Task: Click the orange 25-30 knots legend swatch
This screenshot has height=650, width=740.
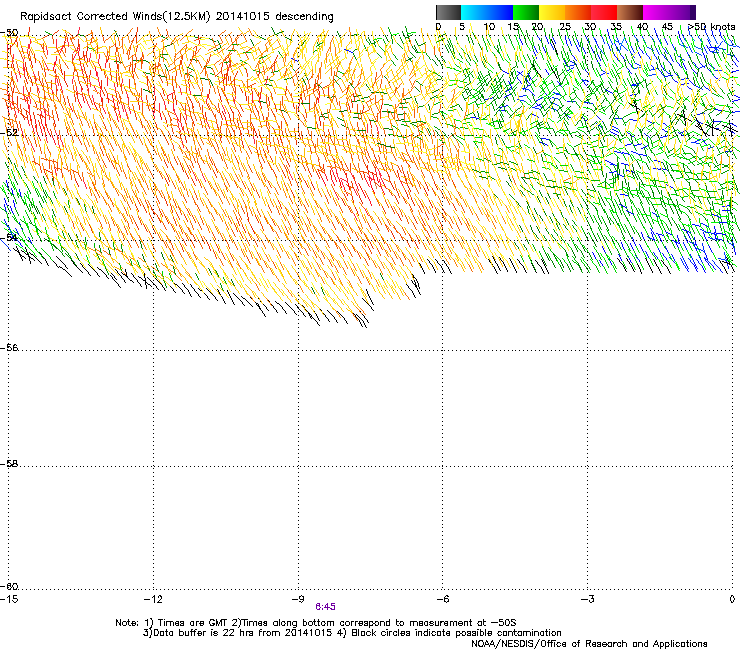Action: (x=578, y=12)
